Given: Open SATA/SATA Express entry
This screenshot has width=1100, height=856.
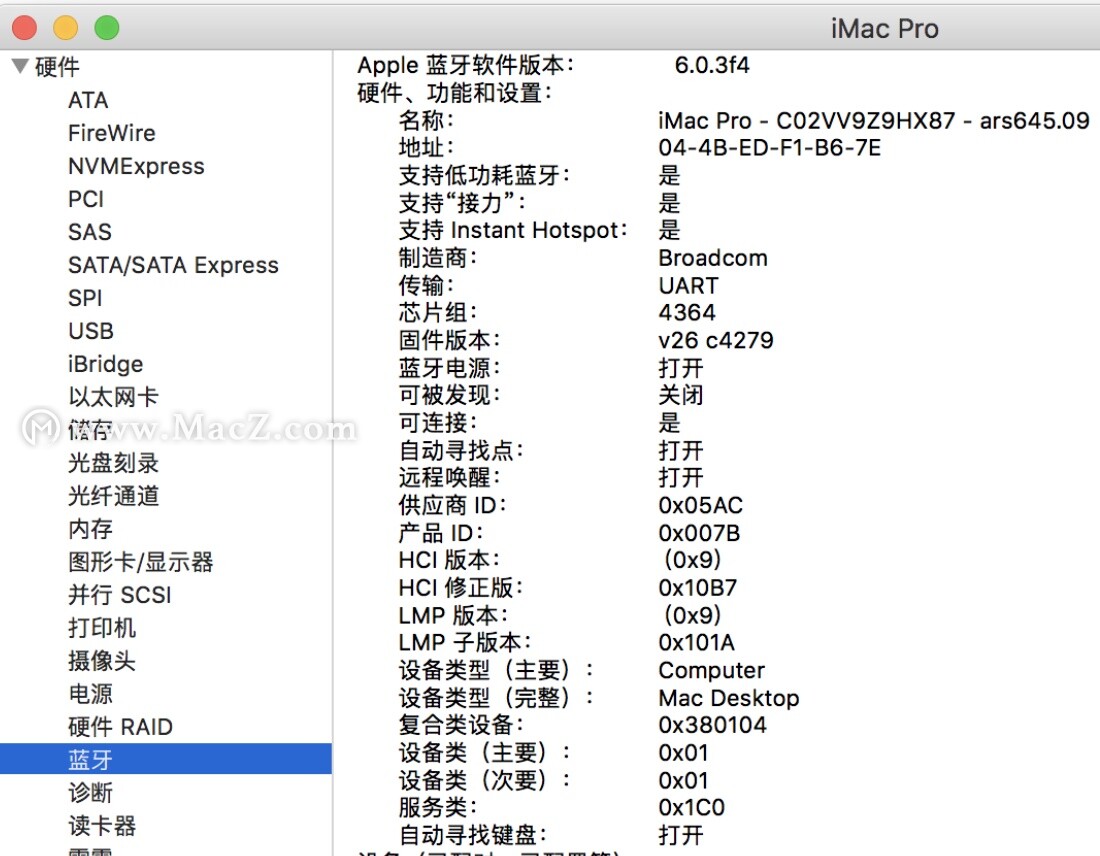Looking at the screenshot, I should (x=173, y=265).
